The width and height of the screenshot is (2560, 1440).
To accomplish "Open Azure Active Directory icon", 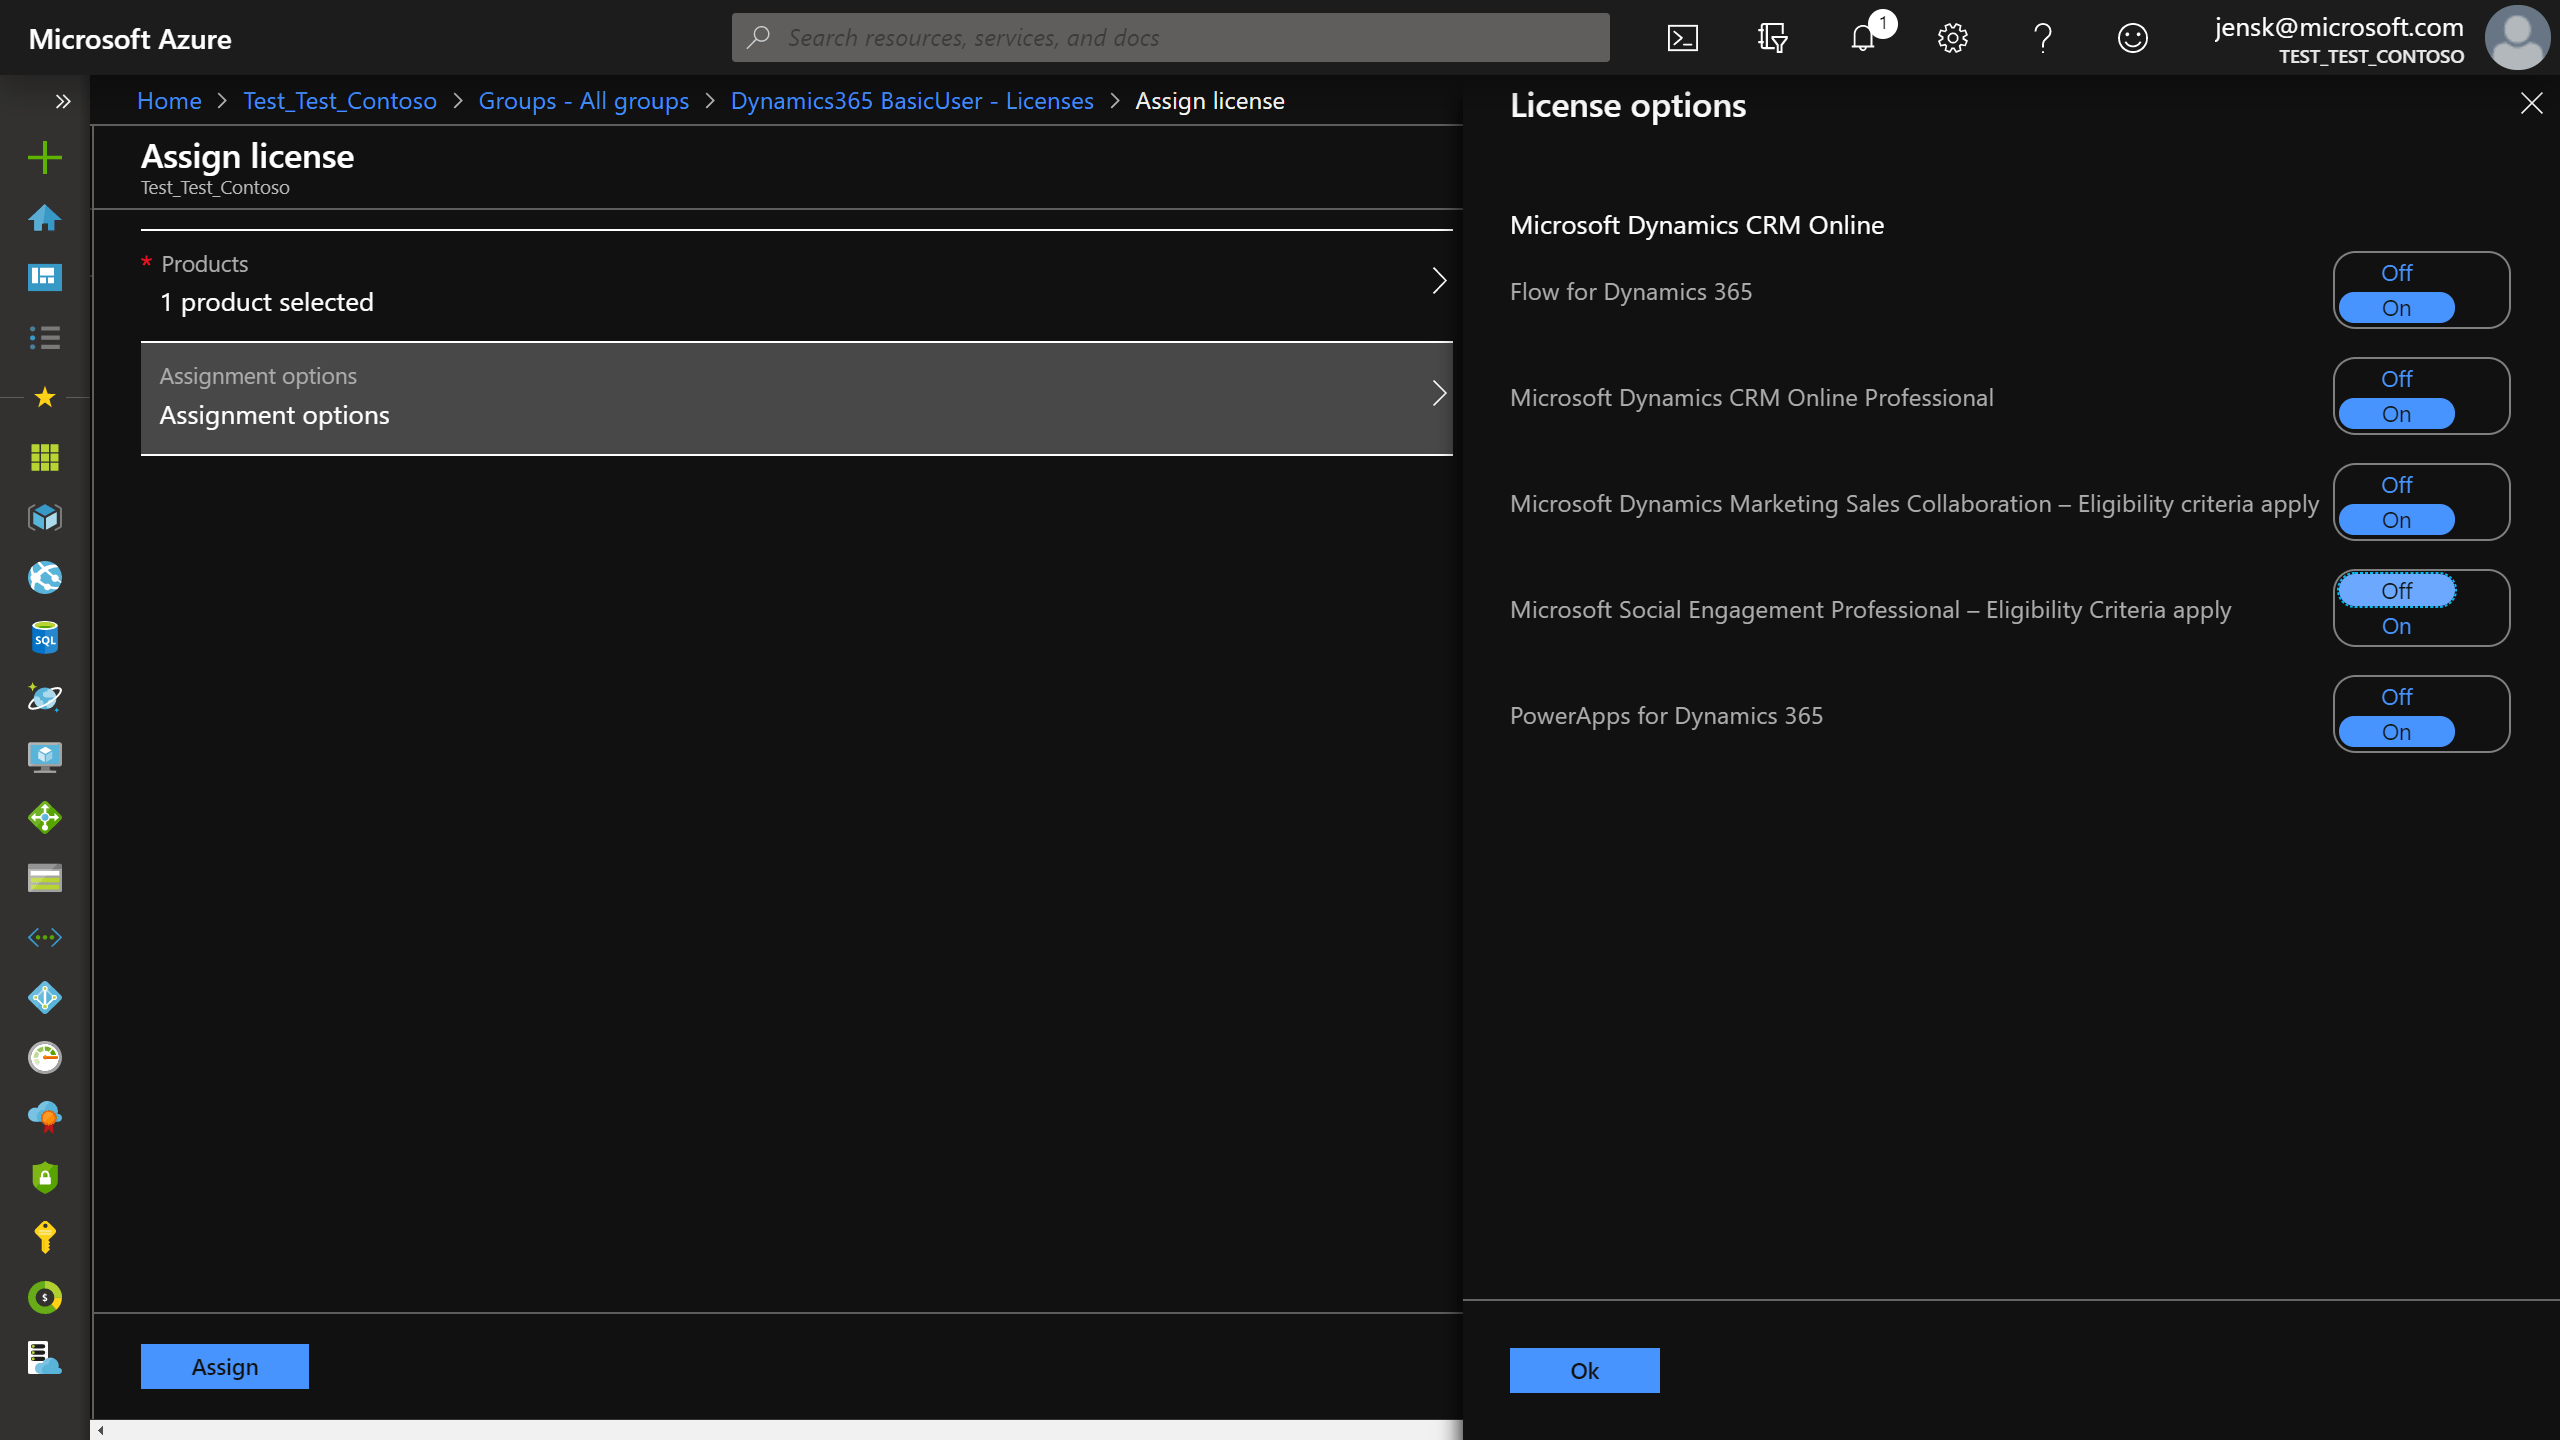I will [x=45, y=997].
